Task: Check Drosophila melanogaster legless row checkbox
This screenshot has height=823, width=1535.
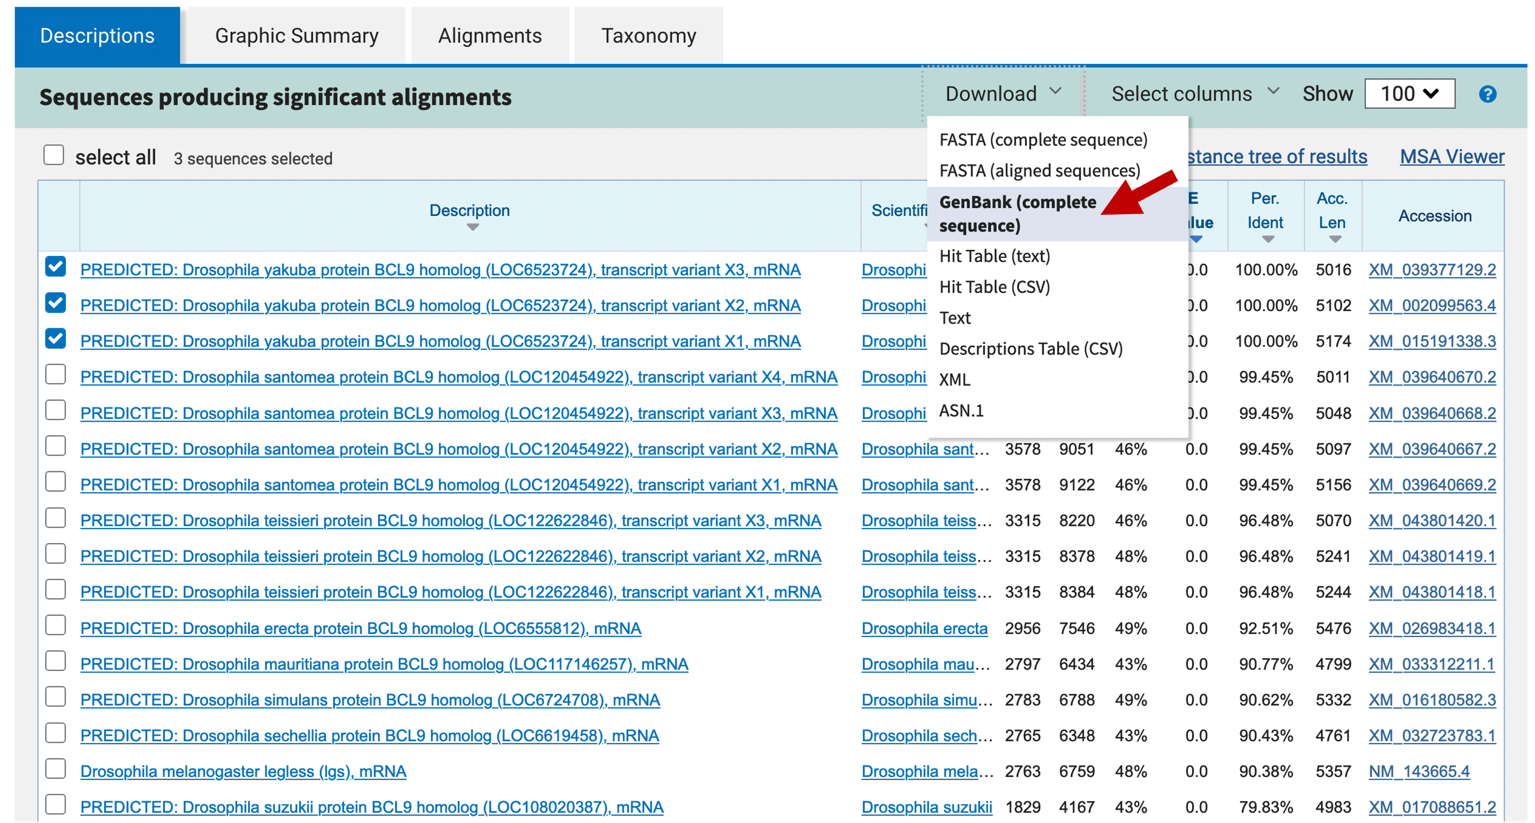Action: (56, 769)
